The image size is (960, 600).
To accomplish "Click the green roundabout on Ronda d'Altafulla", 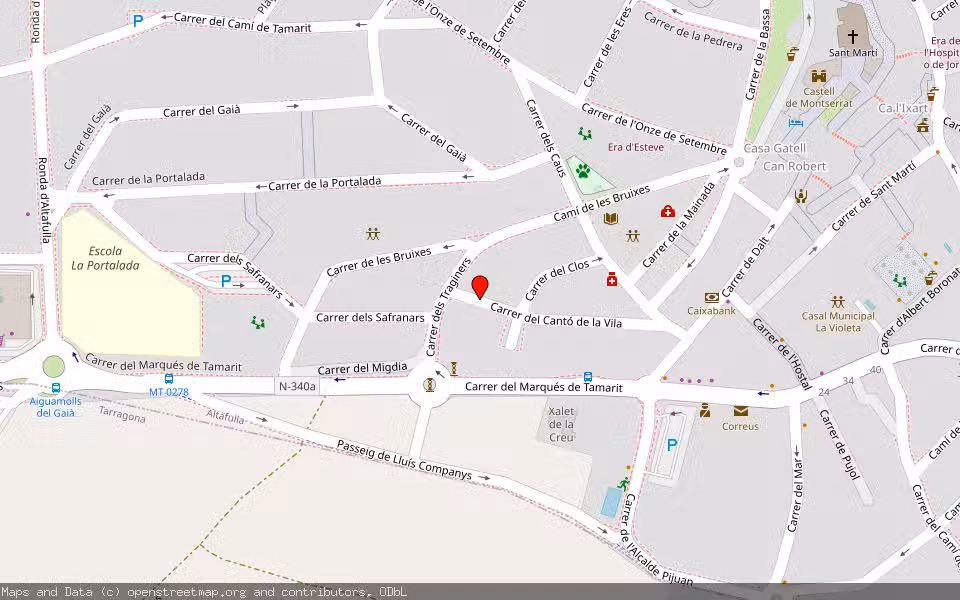I will click(54, 367).
